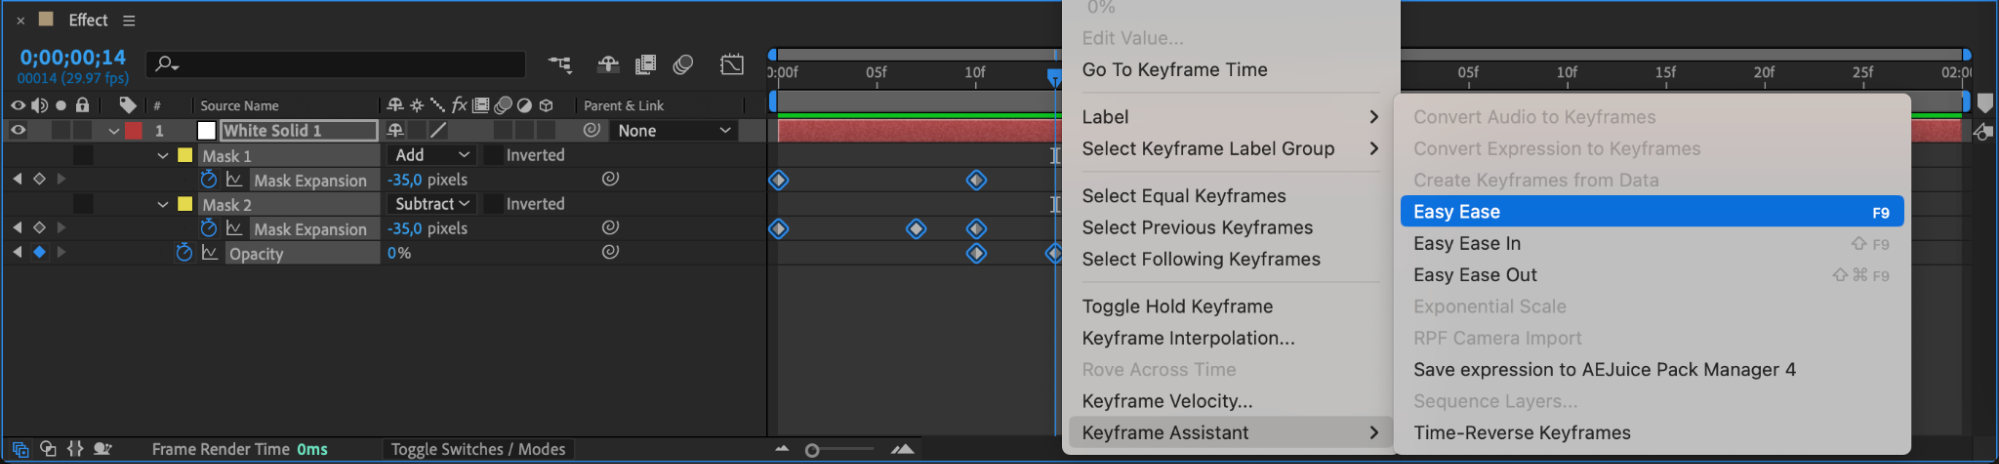Screen dimensions: 1999x464
Task: Click the Opacity stopwatch icon
Action: click(x=184, y=253)
